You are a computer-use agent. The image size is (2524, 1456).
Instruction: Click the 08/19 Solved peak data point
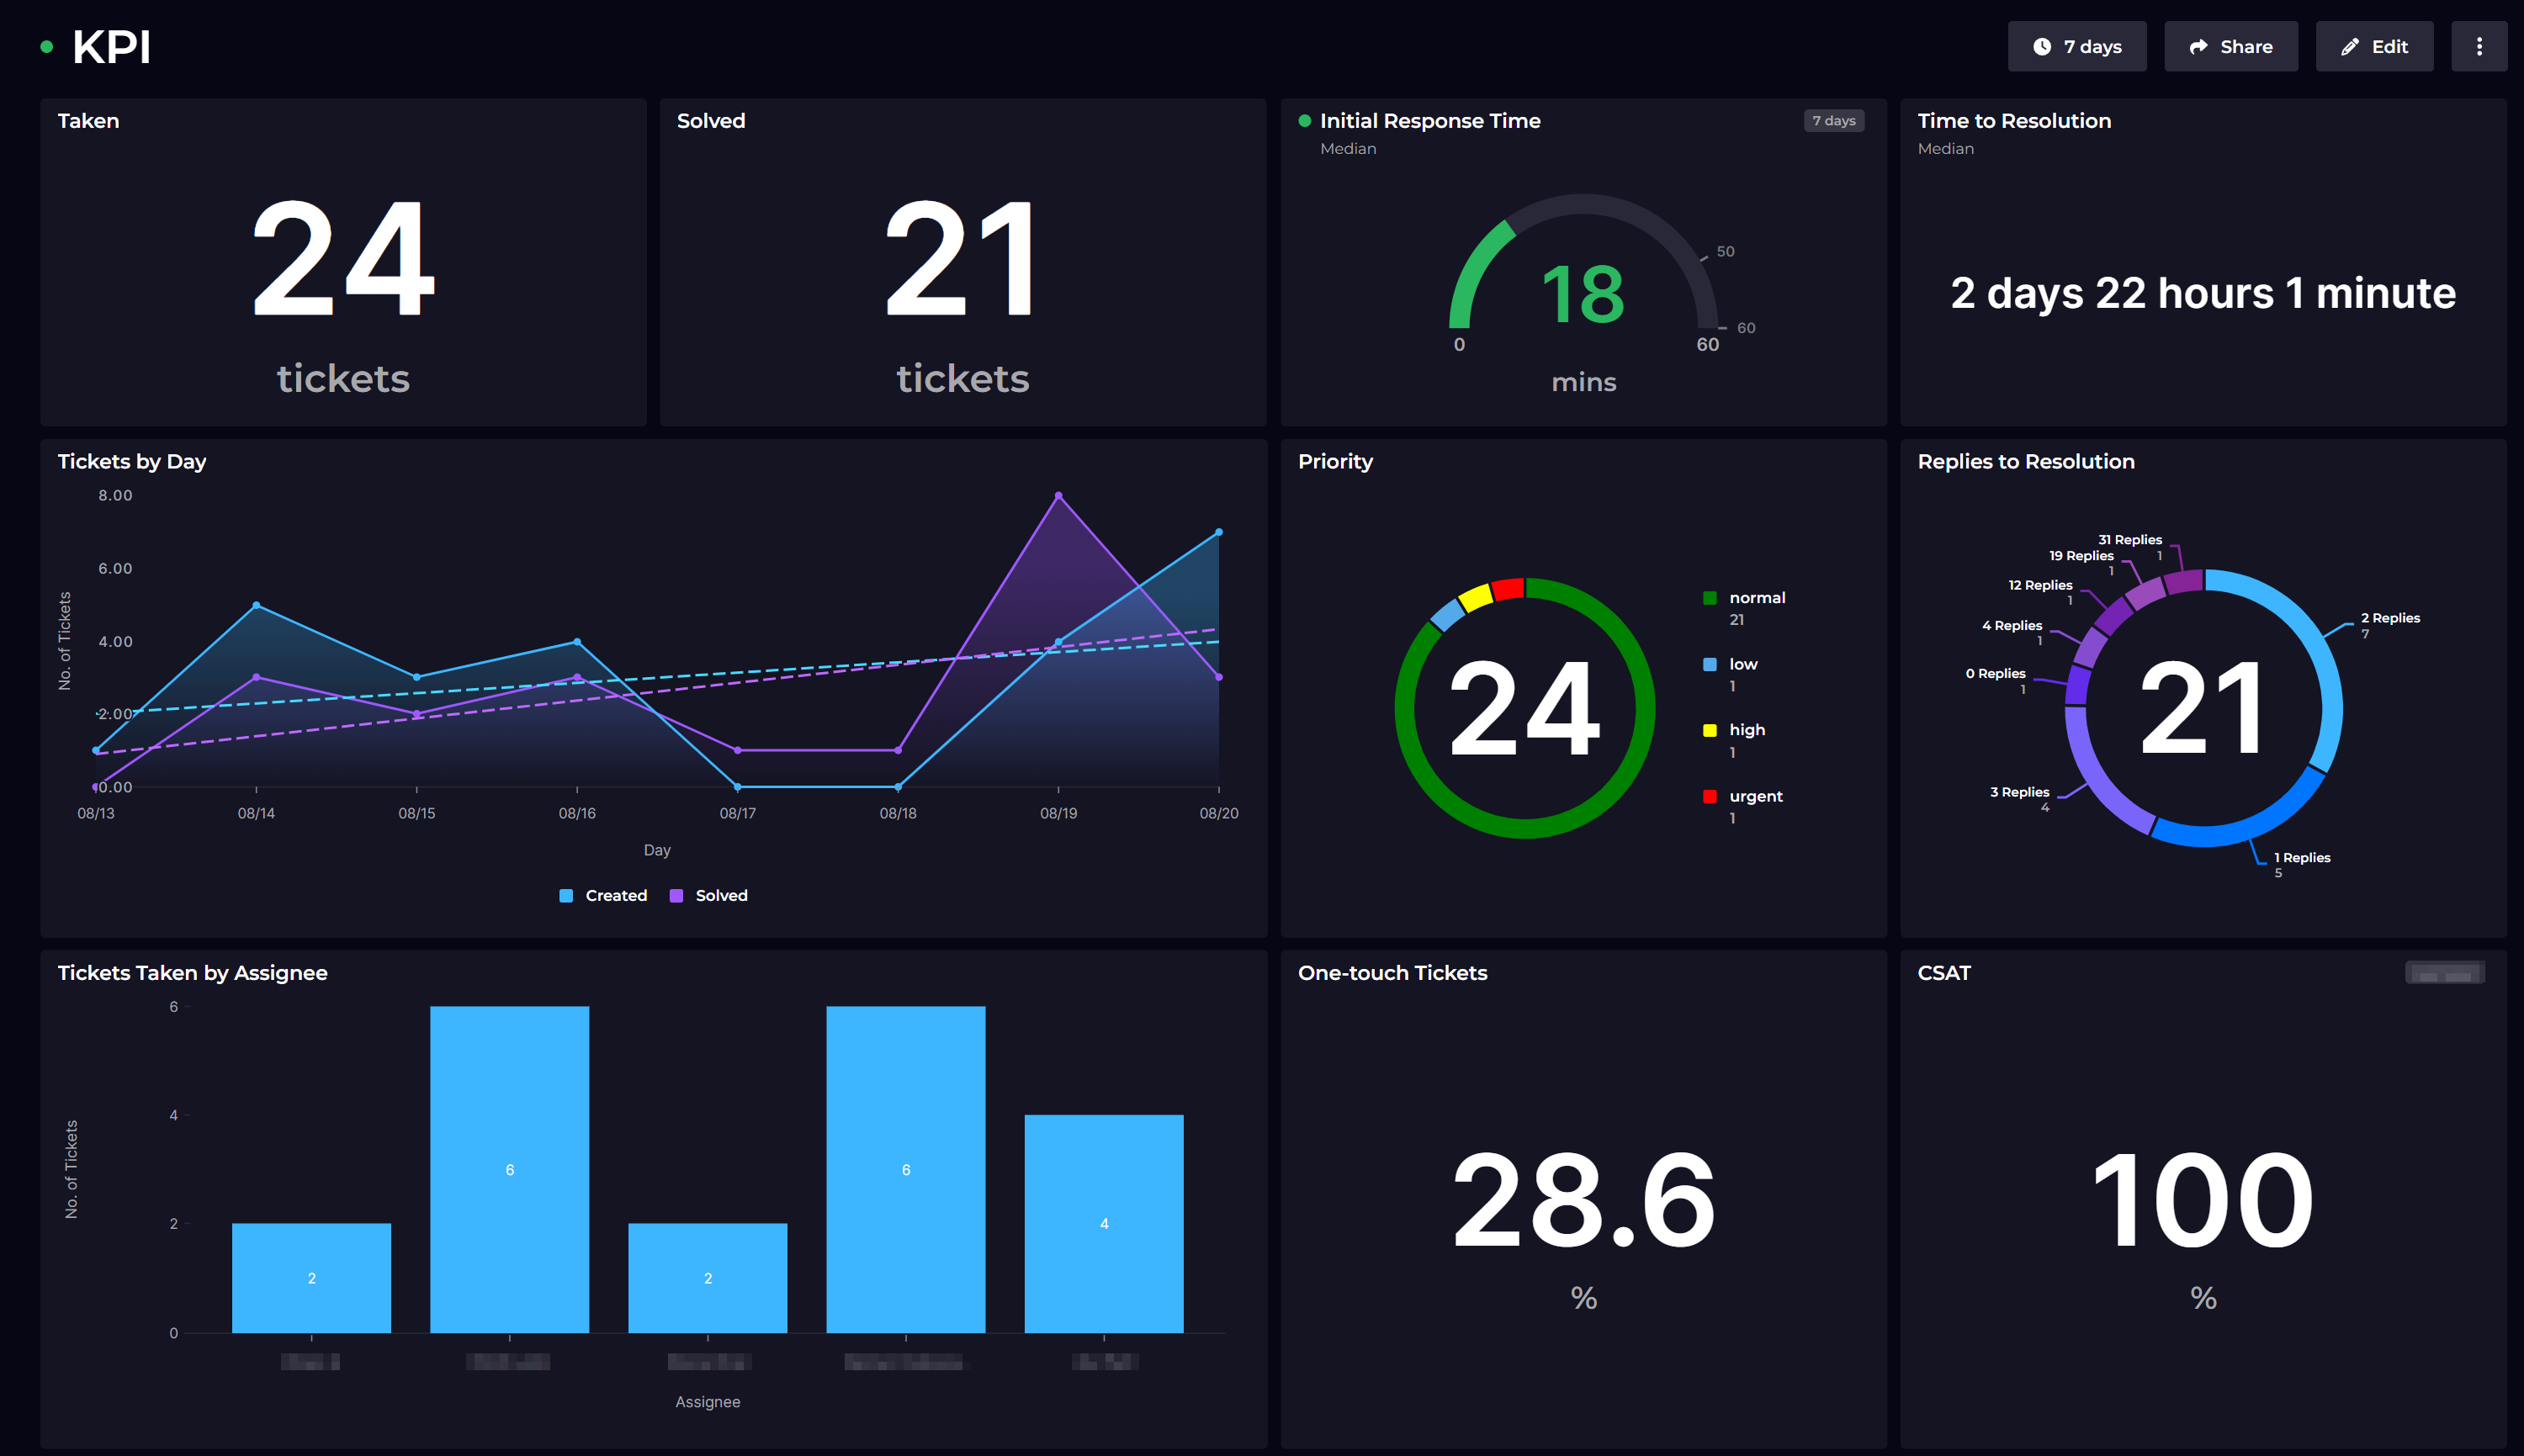pos(1058,496)
